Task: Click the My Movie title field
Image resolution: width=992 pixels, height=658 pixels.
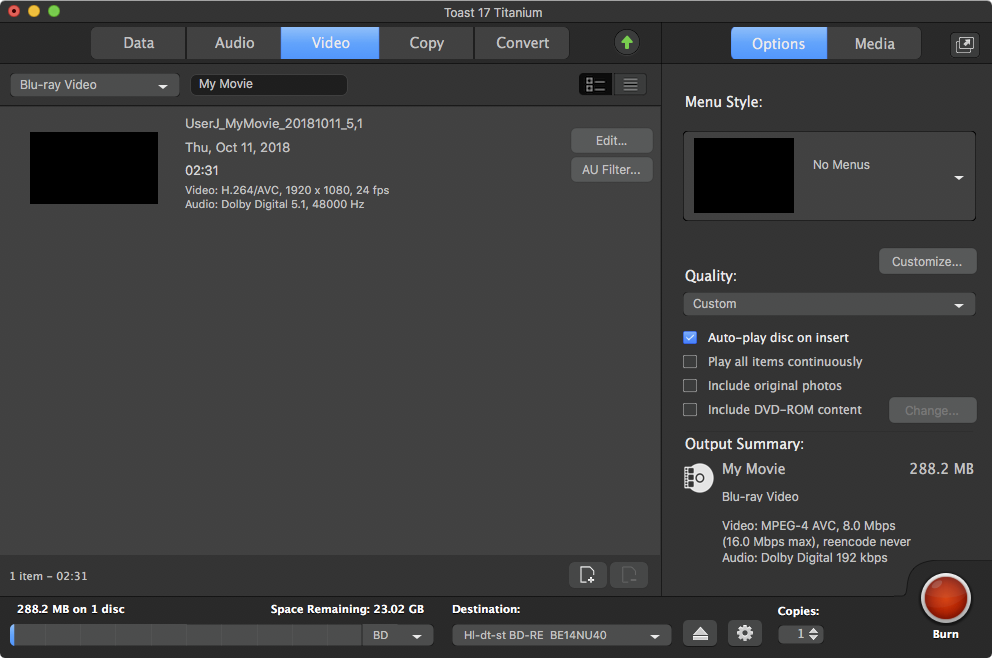Action: point(269,84)
